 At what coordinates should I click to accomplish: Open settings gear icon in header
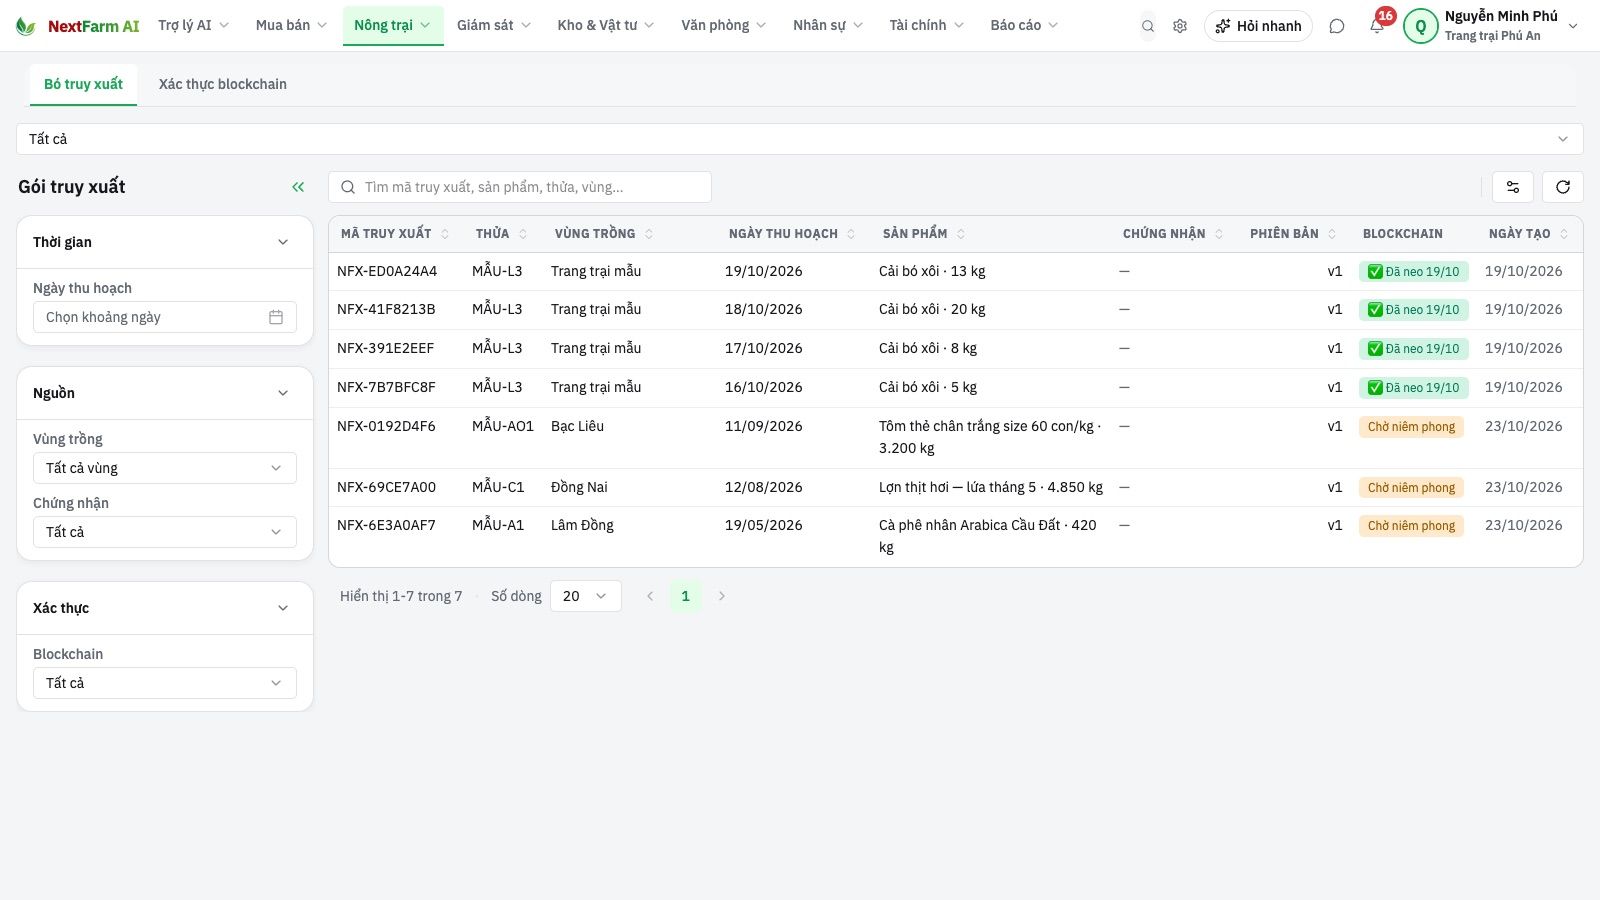coord(1180,26)
